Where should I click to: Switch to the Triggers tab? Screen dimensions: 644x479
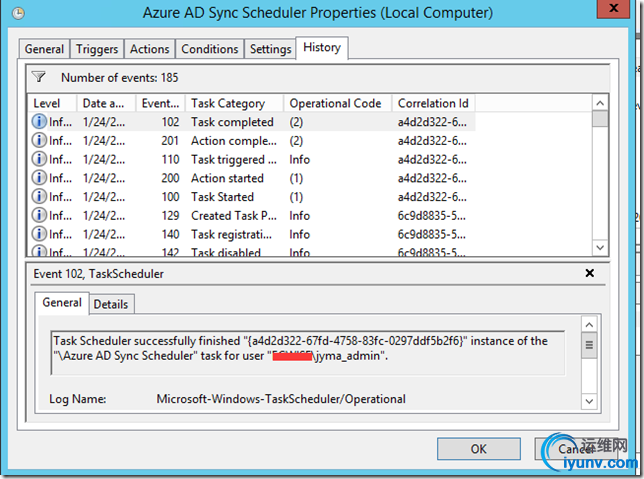click(97, 49)
